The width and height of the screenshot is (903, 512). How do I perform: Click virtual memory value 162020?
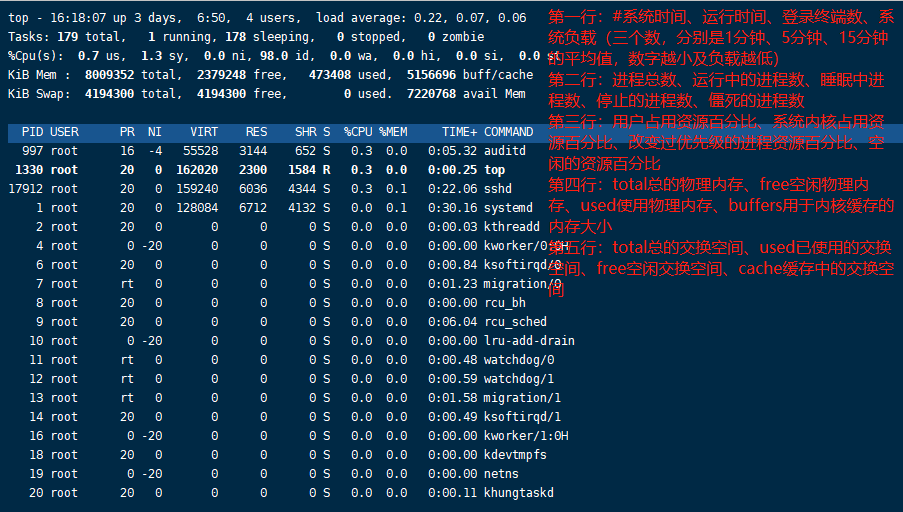[197, 170]
